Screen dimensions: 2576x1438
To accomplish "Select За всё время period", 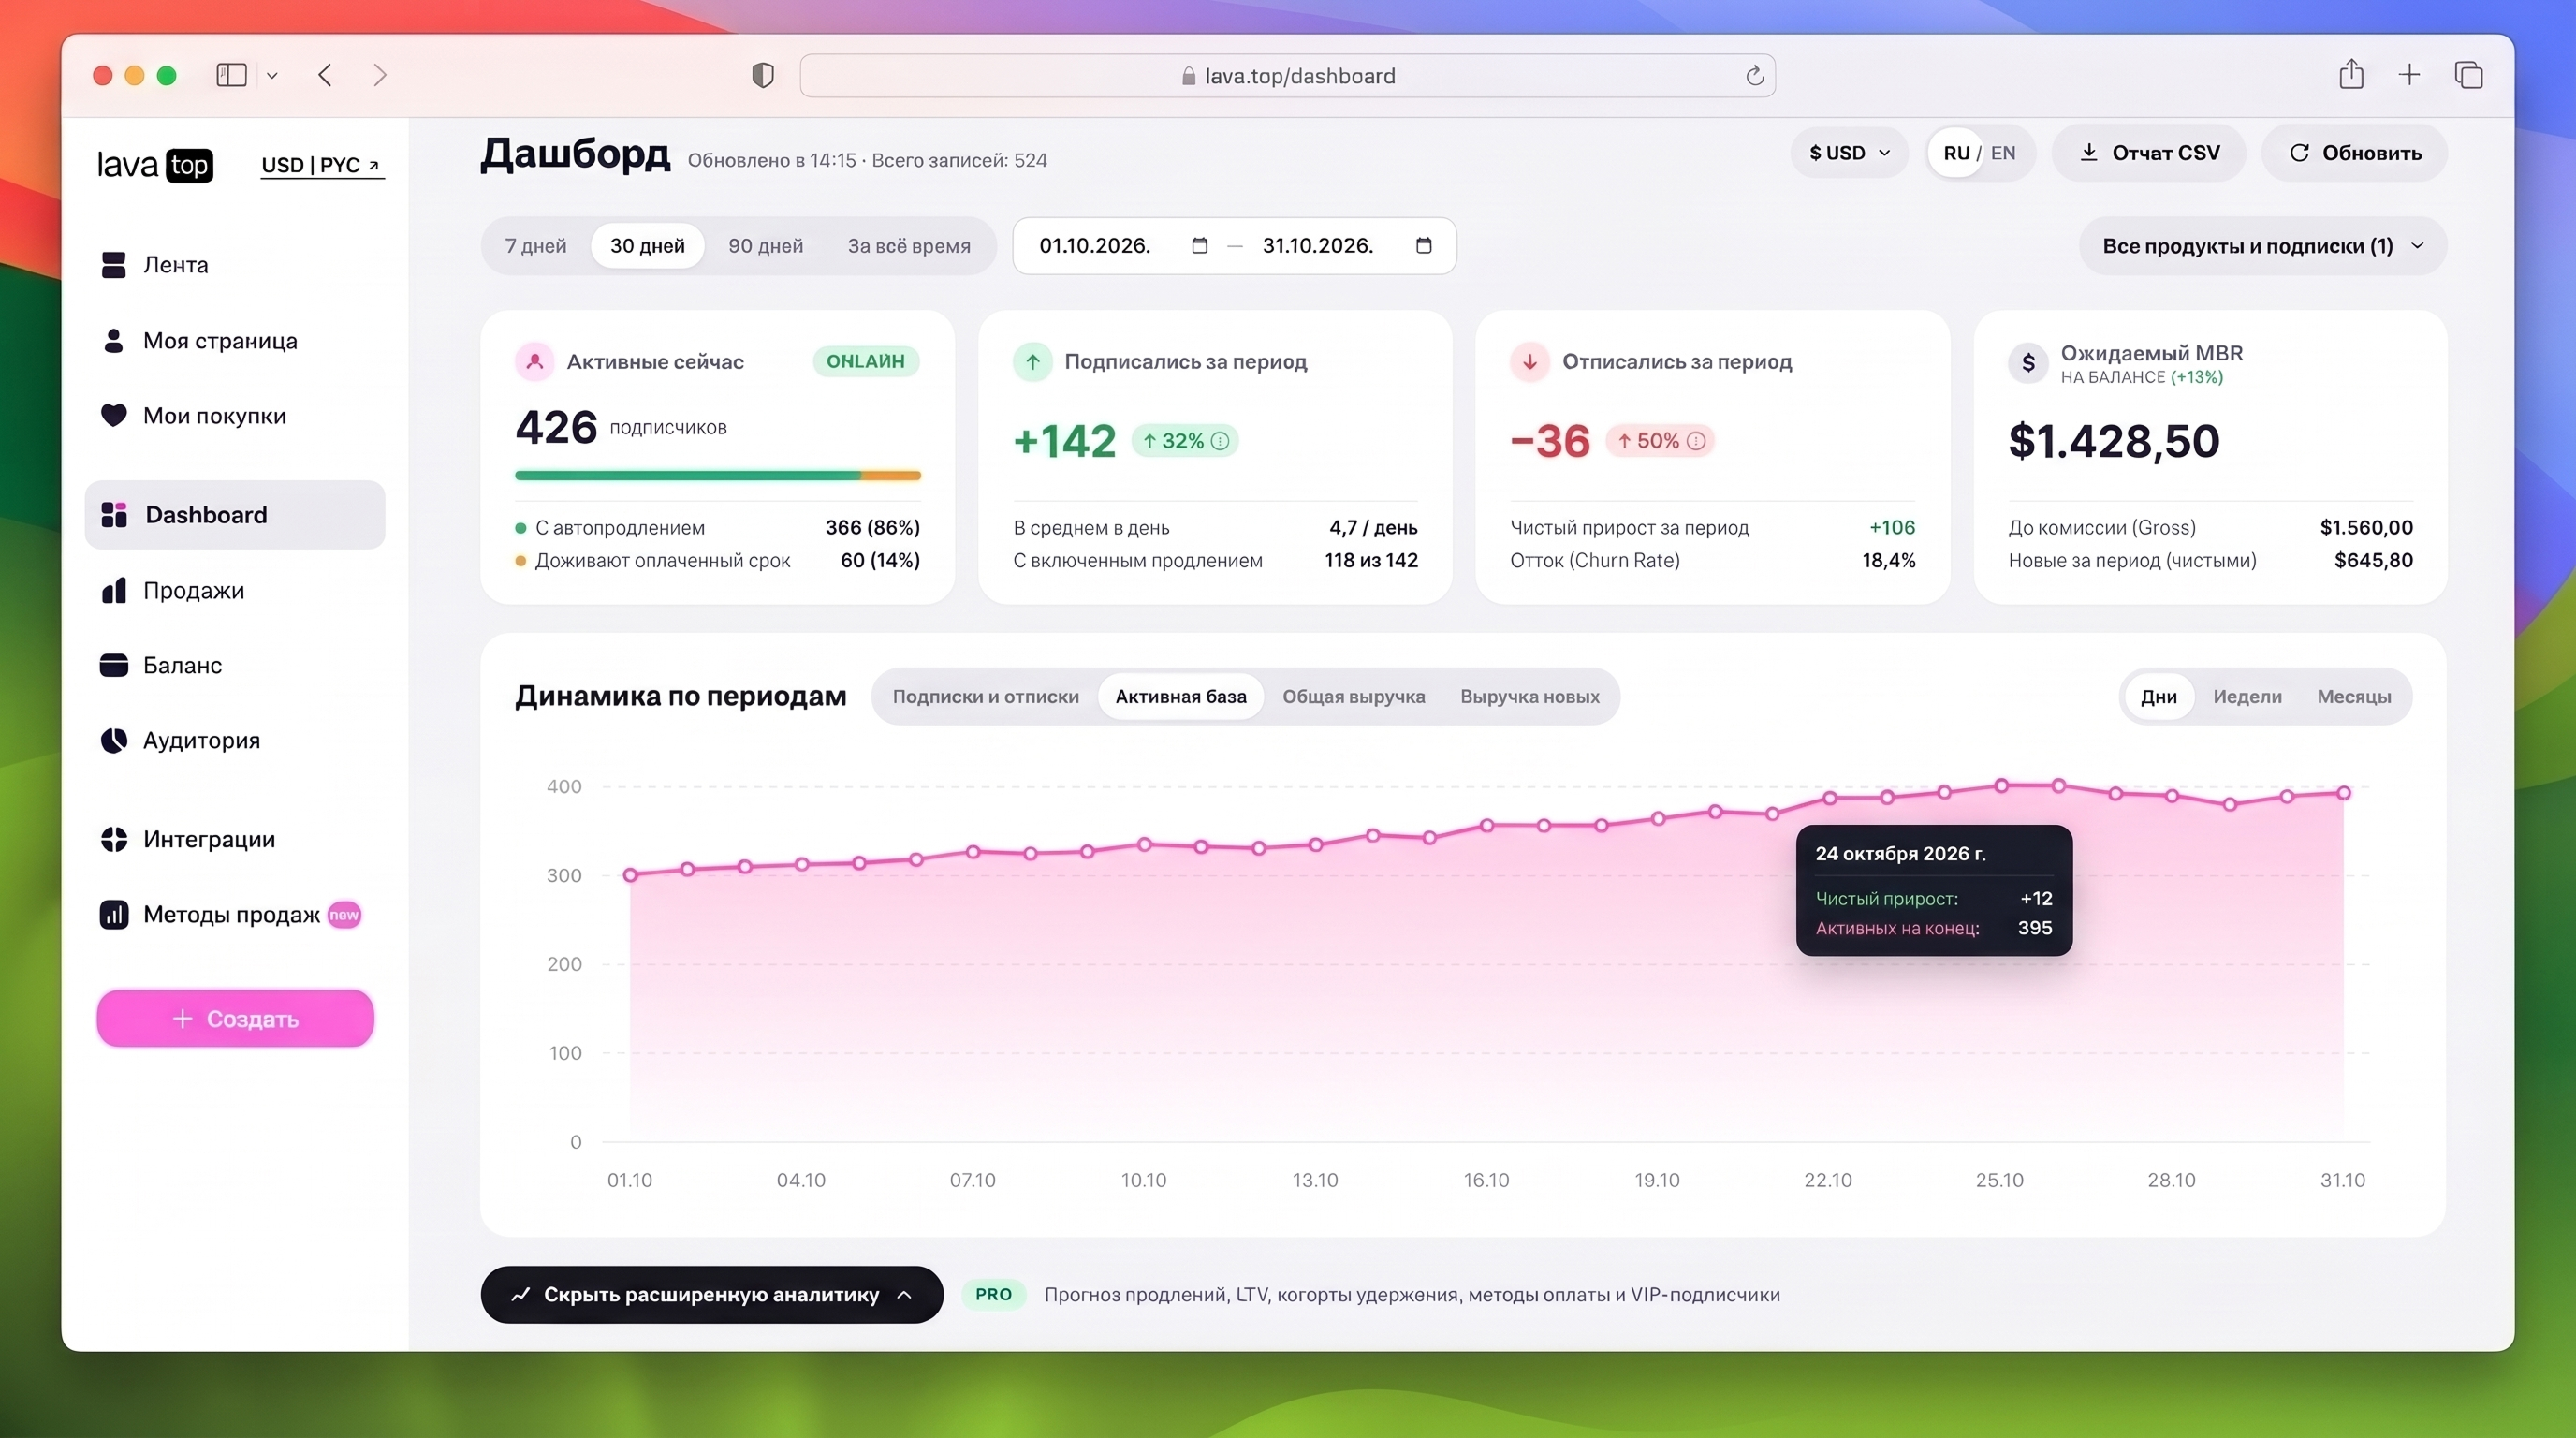I will point(909,246).
